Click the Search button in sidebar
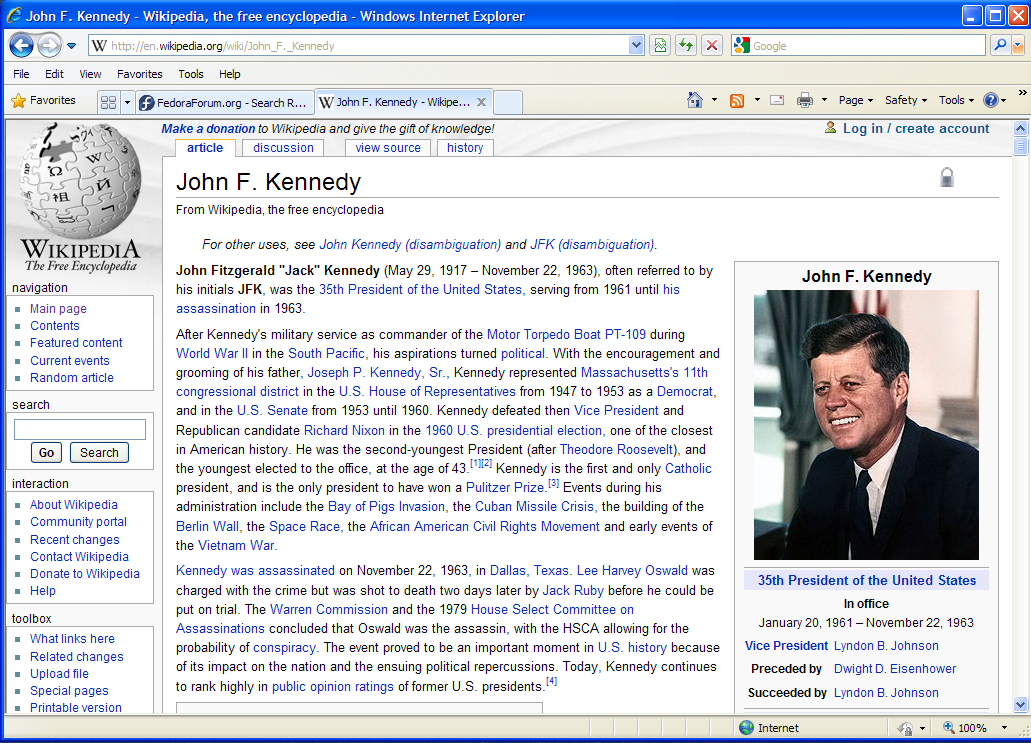The width and height of the screenshot is (1031, 743). tap(99, 452)
